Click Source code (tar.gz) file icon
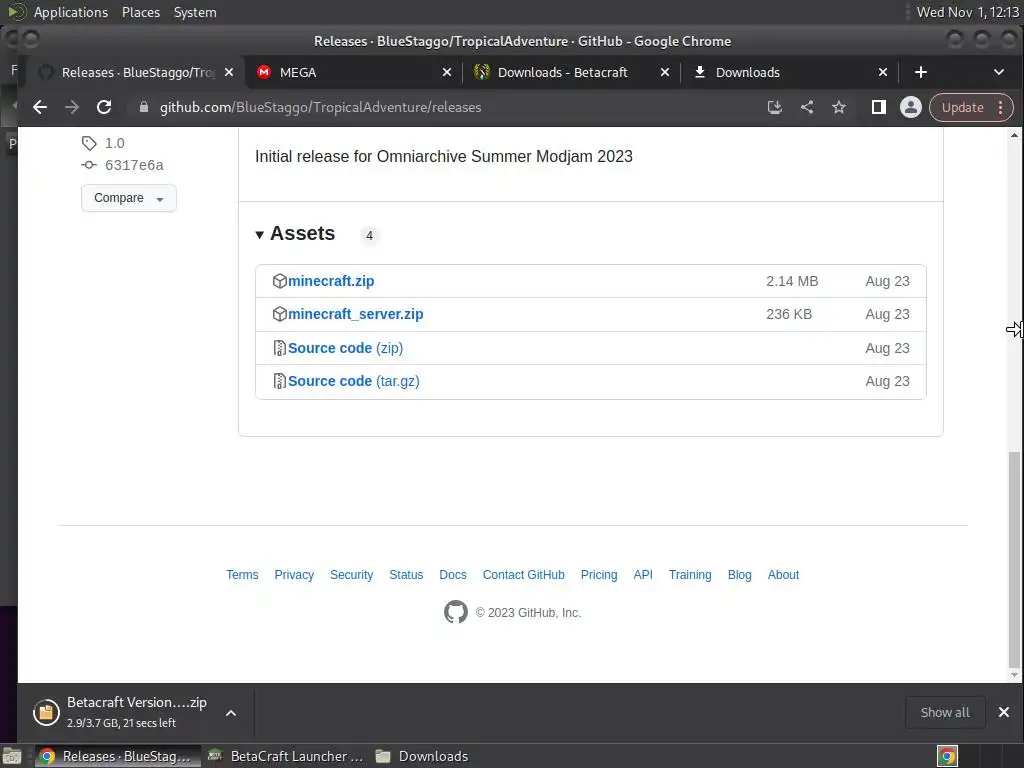Image resolution: width=1024 pixels, height=768 pixels. pyautogui.click(x=280, y=381)
